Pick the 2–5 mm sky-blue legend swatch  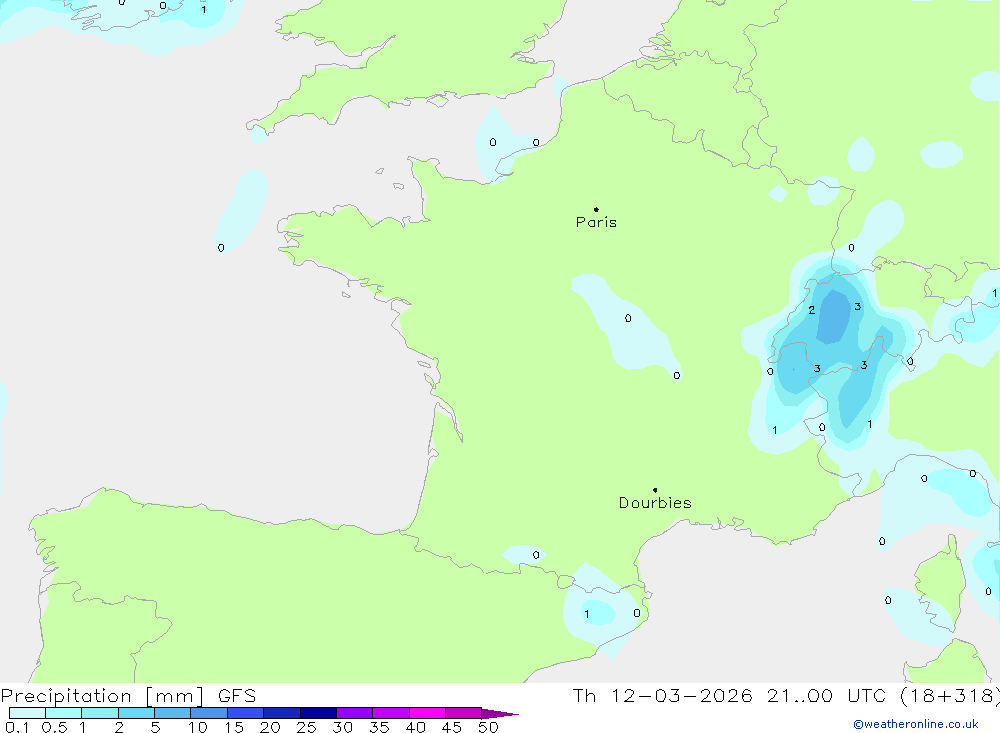pos(136,713)
